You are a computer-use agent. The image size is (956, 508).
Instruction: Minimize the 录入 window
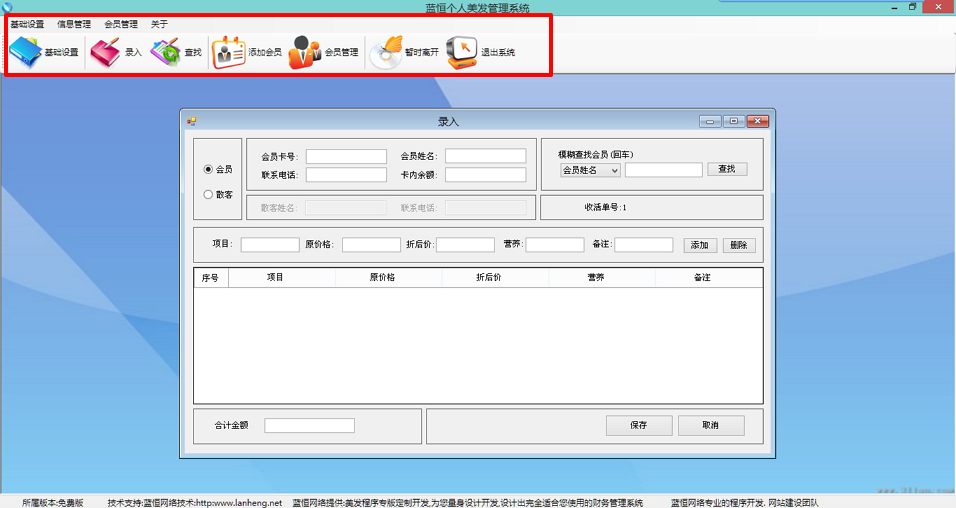click(710, 121)
